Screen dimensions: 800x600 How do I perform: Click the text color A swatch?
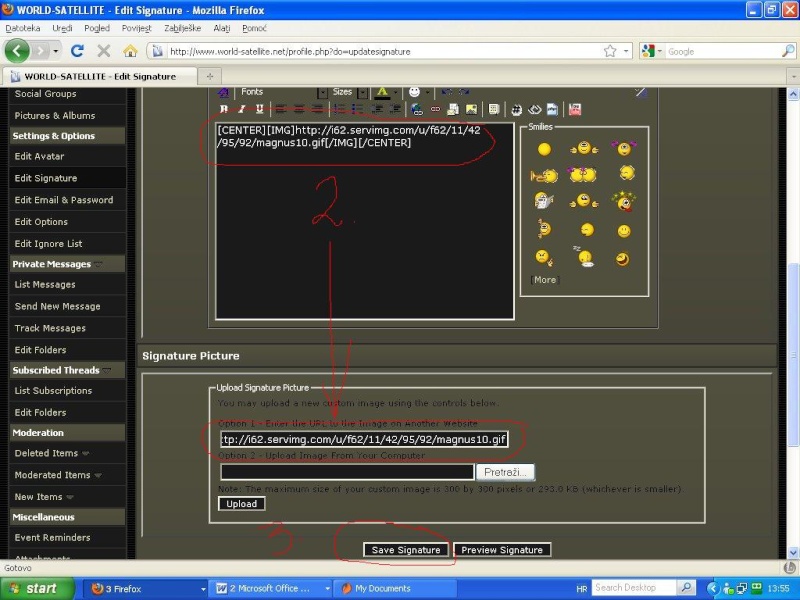382,92
